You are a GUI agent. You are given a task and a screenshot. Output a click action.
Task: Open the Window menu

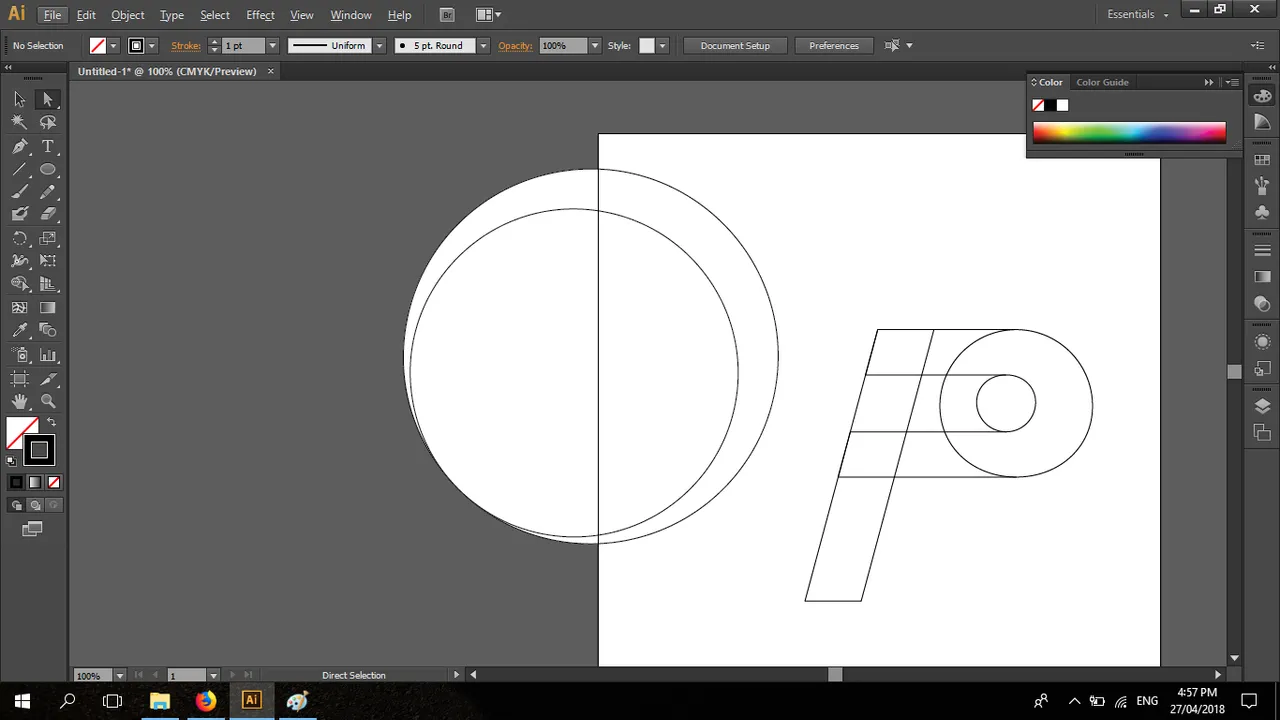350,15
